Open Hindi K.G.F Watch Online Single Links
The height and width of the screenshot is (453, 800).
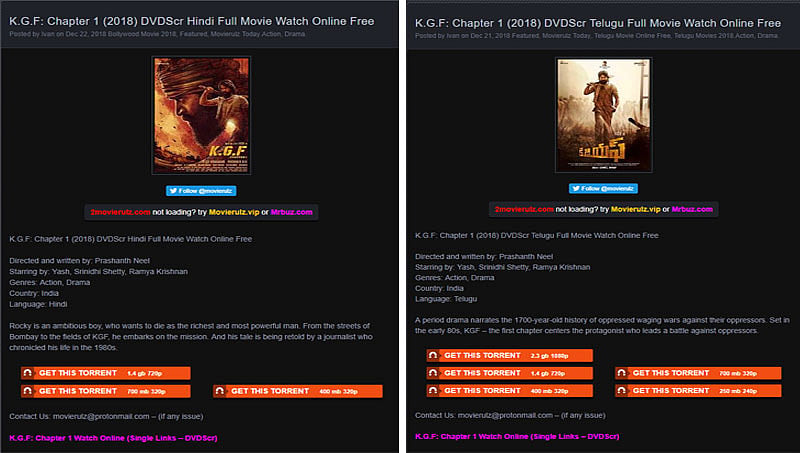(x=113, y=438)
